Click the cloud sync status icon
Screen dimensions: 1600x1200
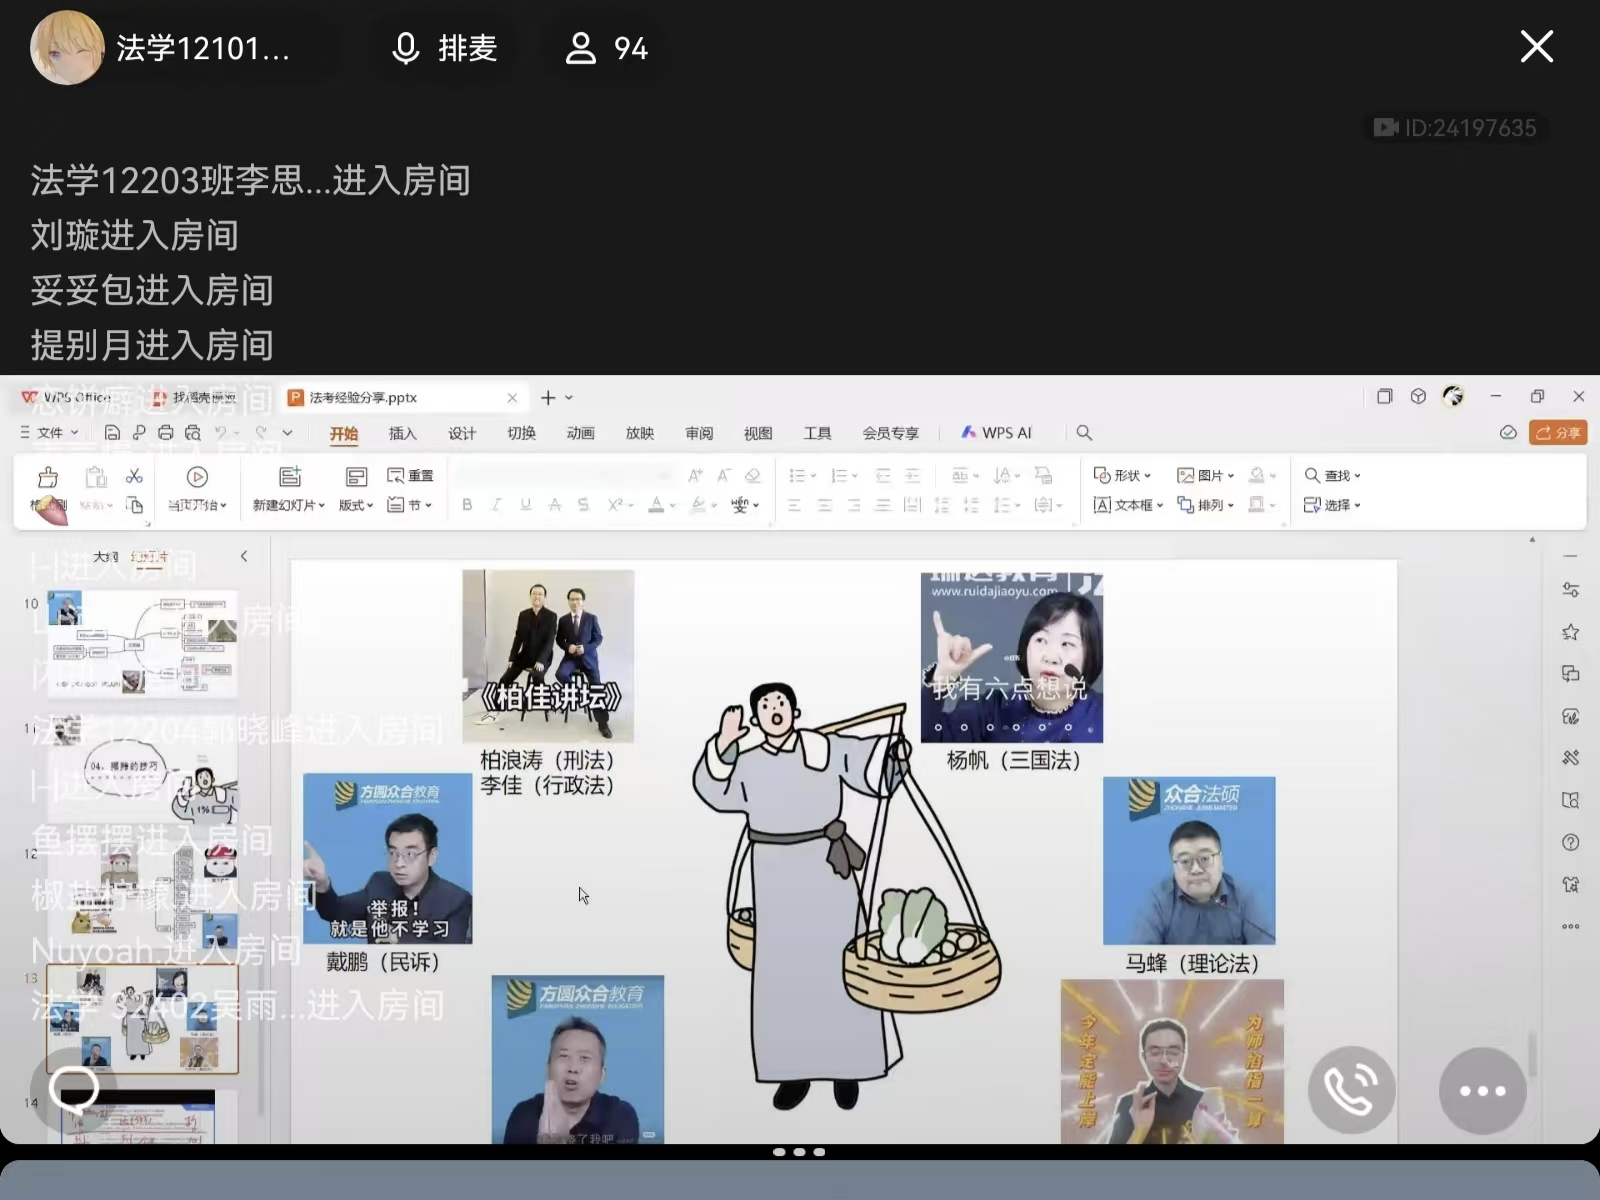1508,433
